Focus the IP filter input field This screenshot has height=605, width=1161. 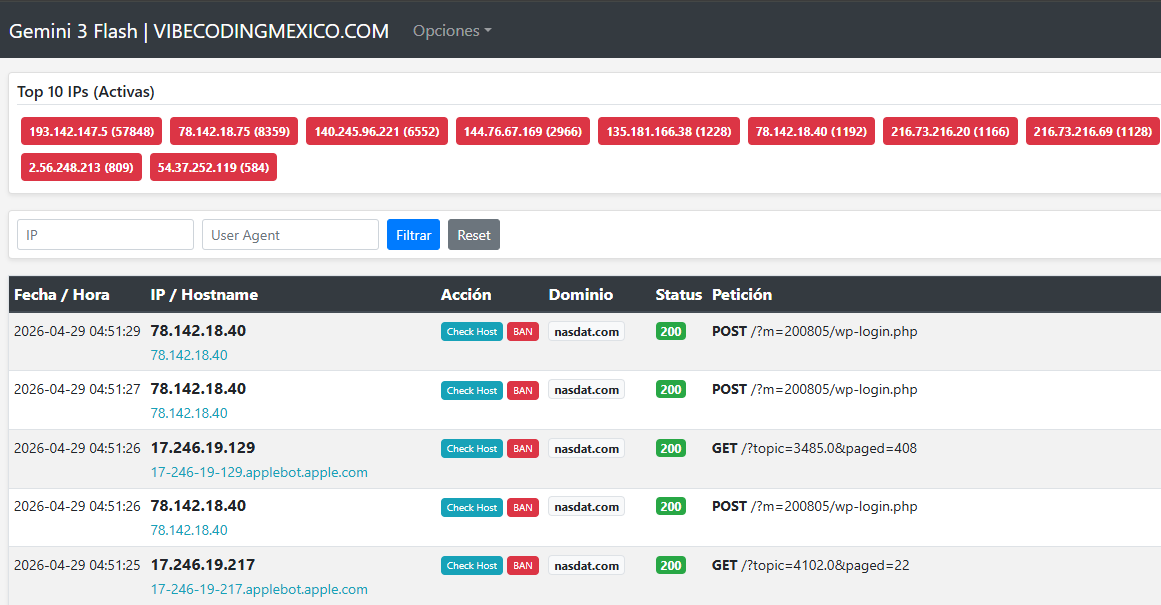point(105,235)
